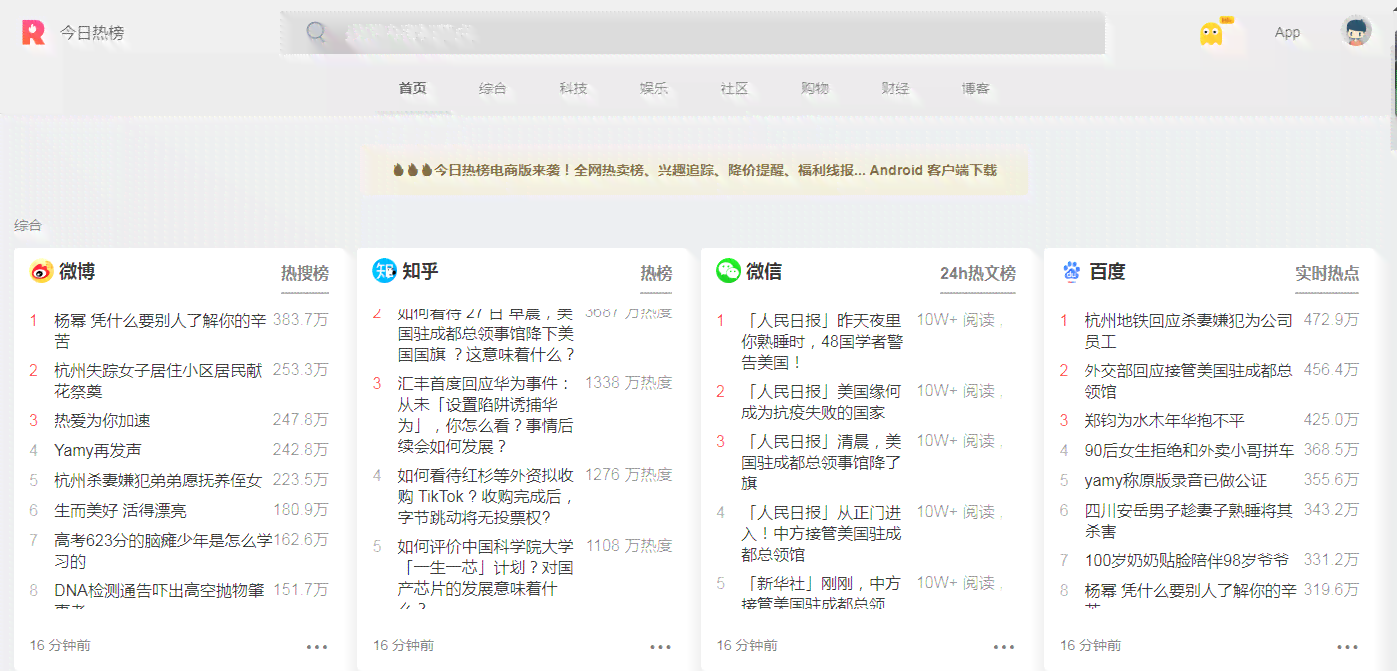This screenshot has height=671, width=1397.
Task: Click the 16 分钟前 timestamp on 微博 card
Action: [60, 646]
